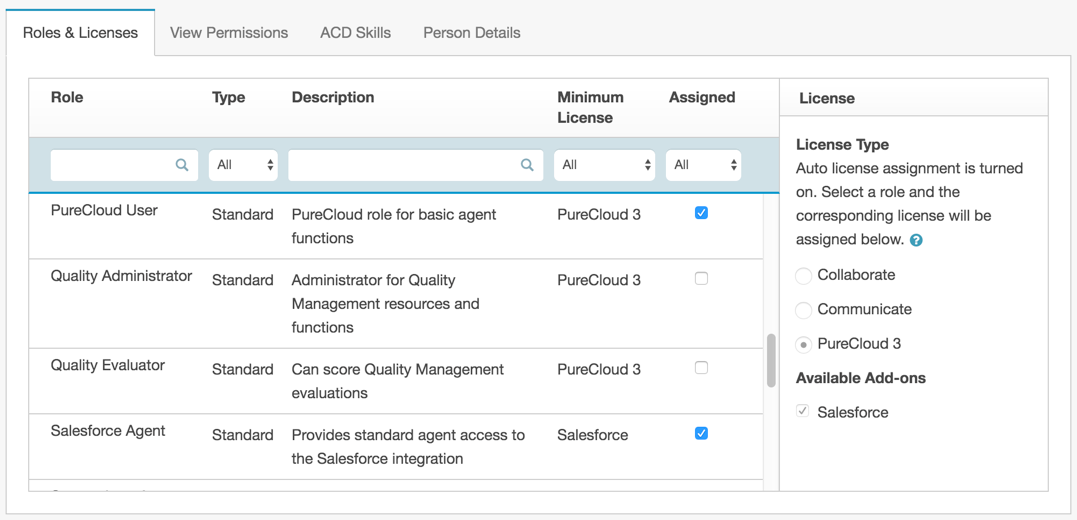Open the Minimum License filter dropdown
Viewport: 1077px width, 520px height.
point(604,165)
